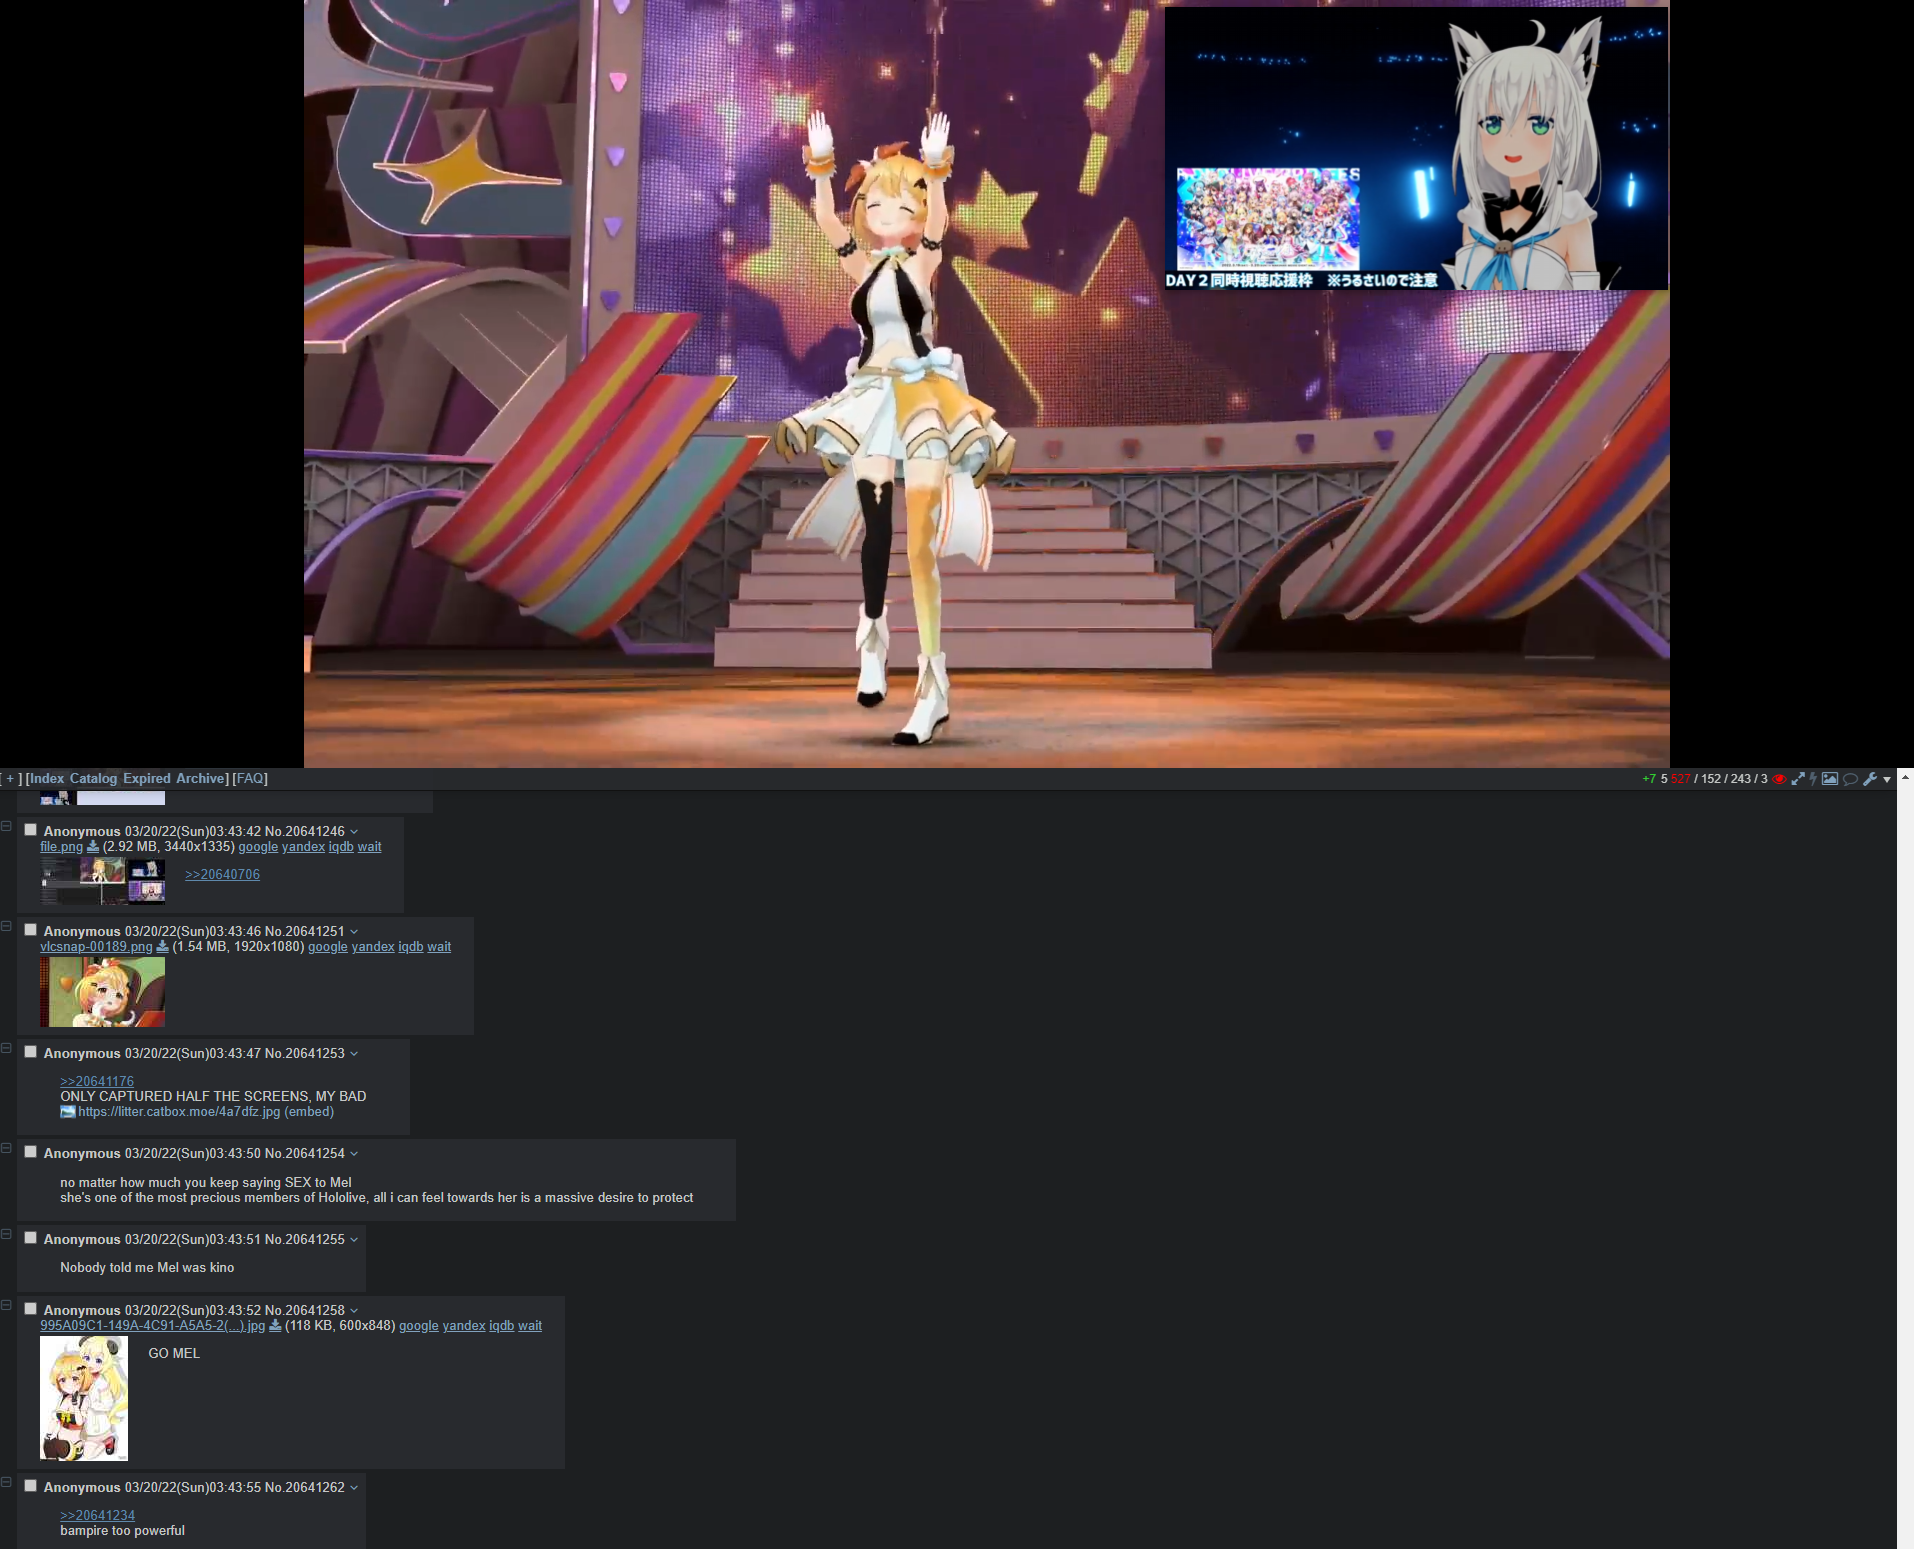Expand the file.png post thumbnail
The width and height of the screenshot is (1914, 1549).
pyautogui.click(x=102, y=881)
